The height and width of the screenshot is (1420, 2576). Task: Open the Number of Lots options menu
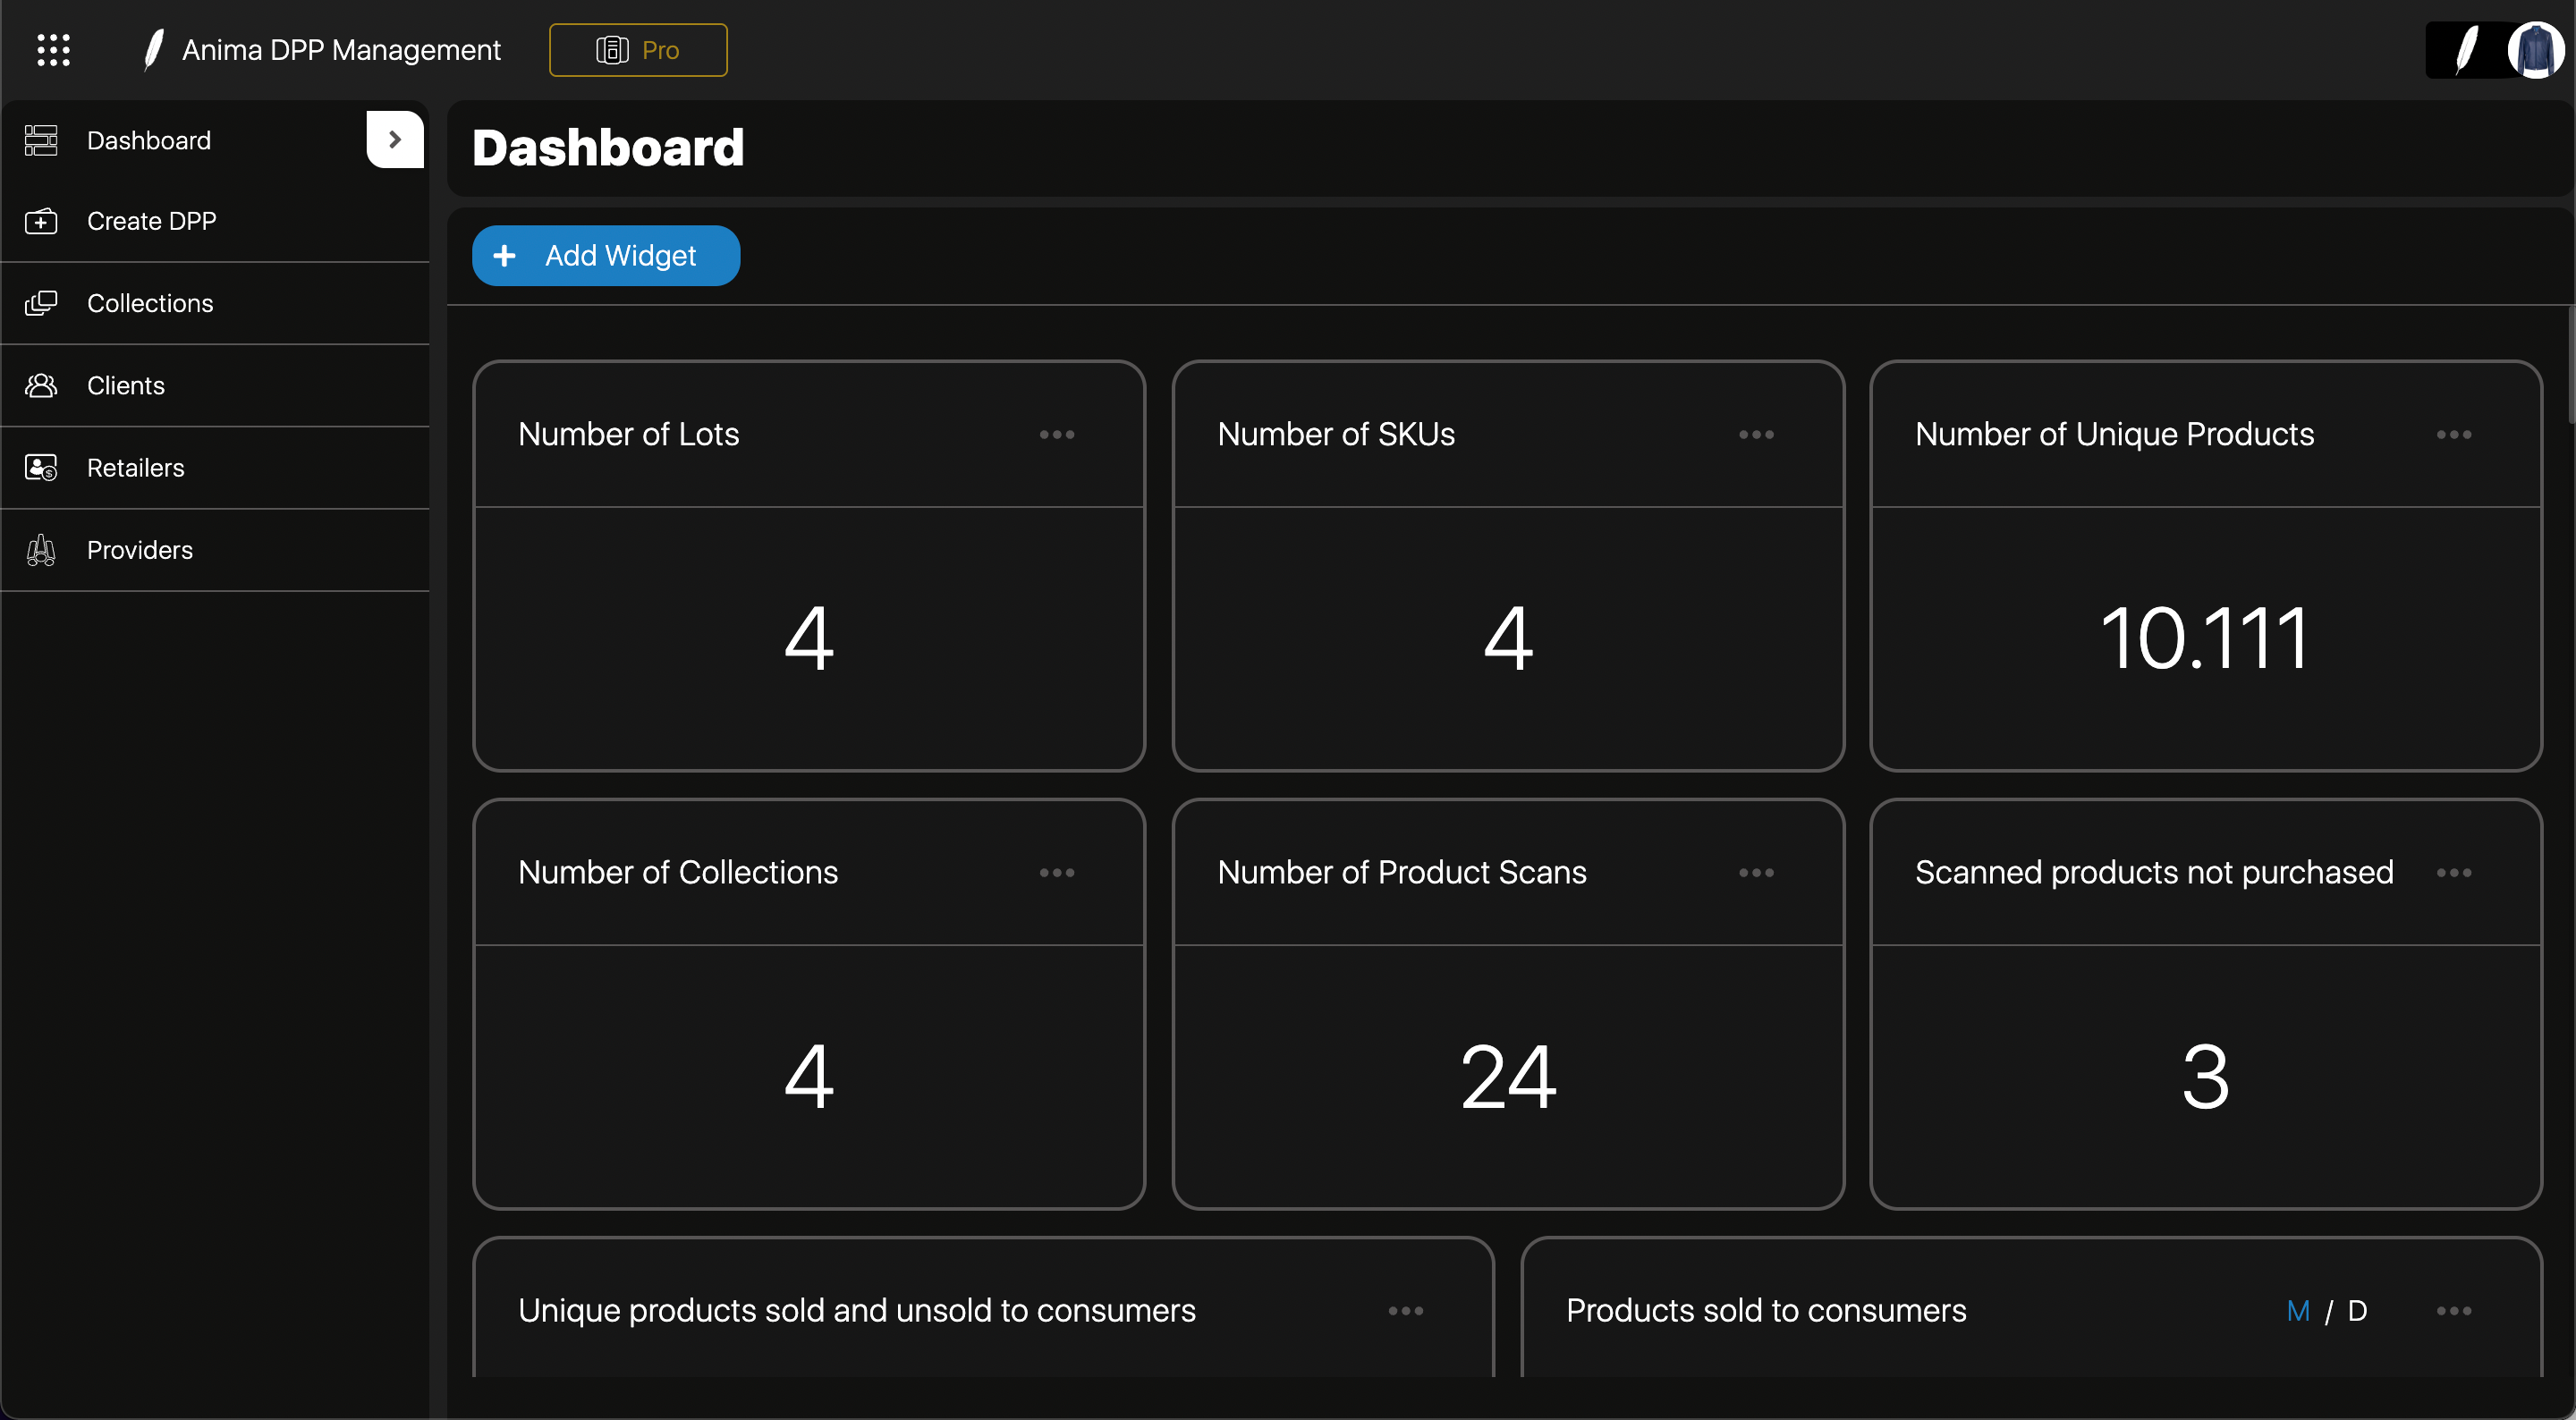click(1057, 434)
